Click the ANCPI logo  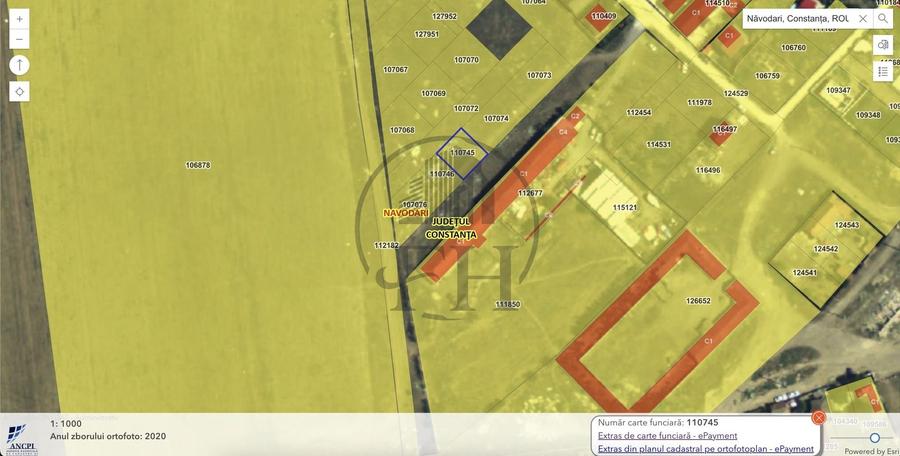click(x=22, y=436)
